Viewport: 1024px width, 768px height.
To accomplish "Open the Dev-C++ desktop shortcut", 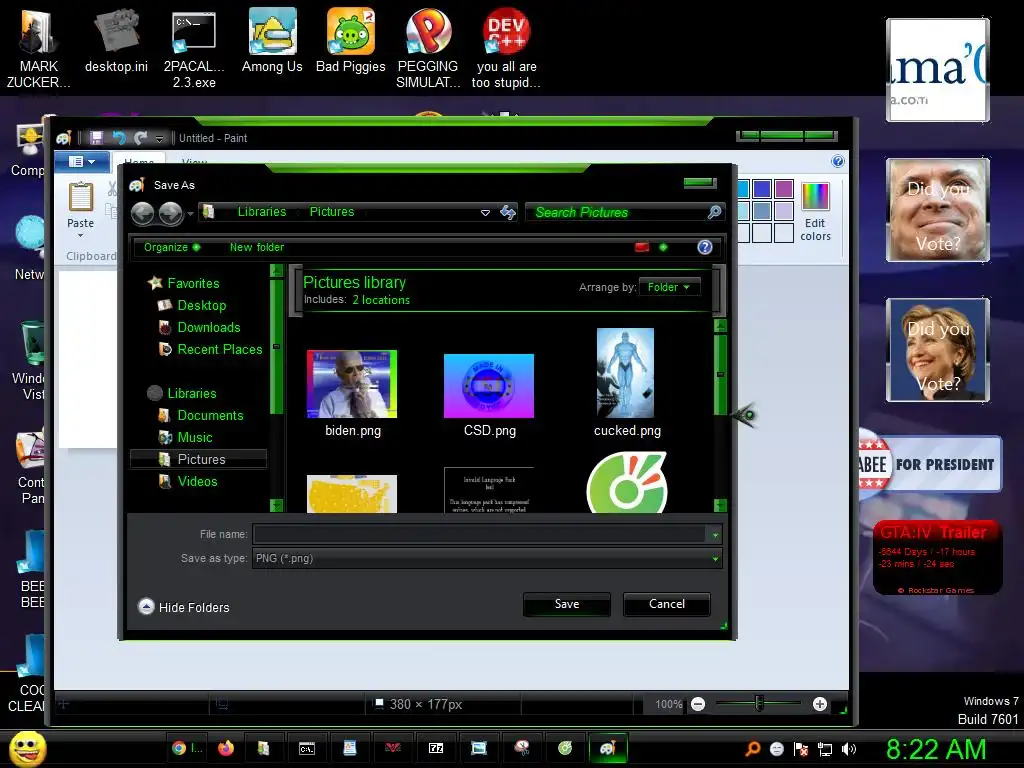I will pyautogui.click(x=506, y=47).
